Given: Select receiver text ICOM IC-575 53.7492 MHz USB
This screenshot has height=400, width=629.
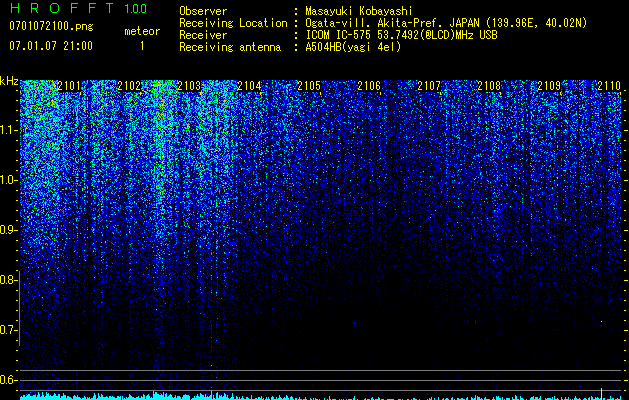Looking at the screenshot, I should 401,35.
